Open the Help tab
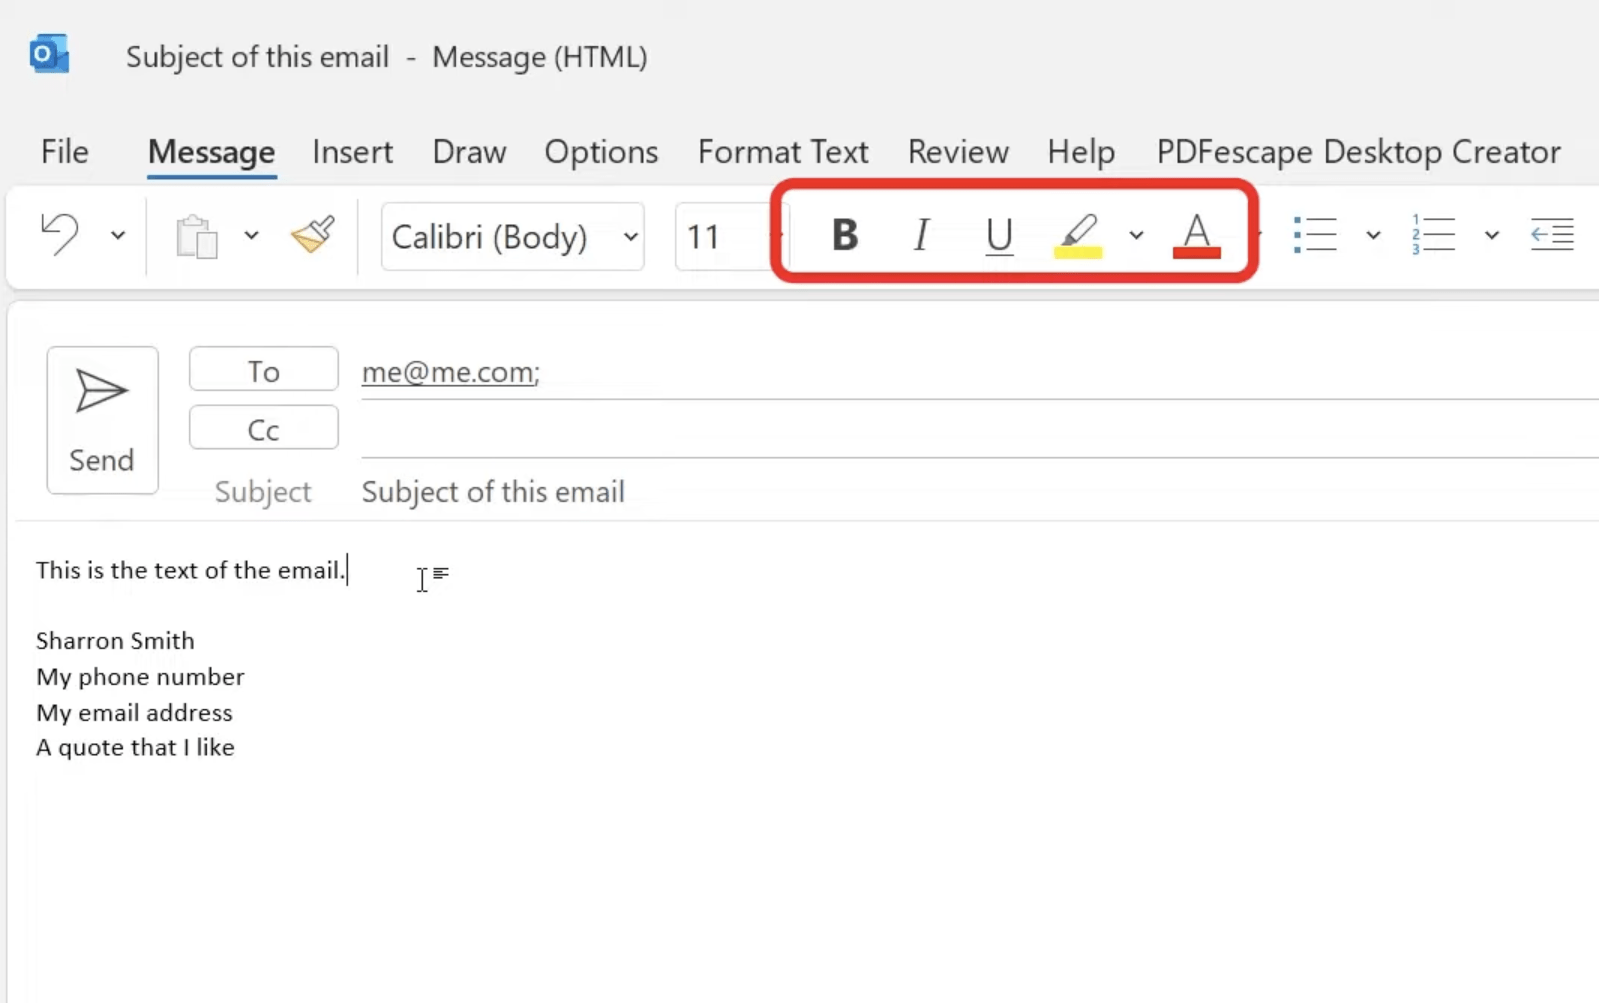Screen dimensions: 1599x1003 pos(1081,152)
